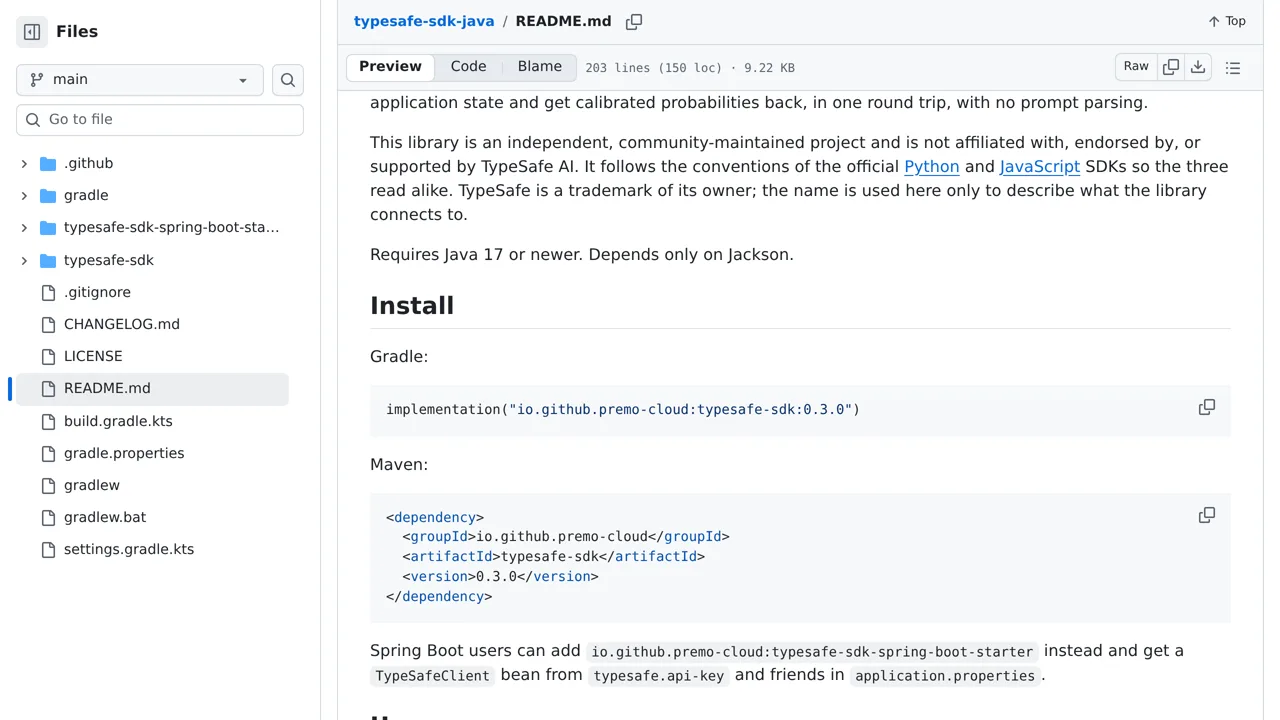Switch to the Code tab
This screenshot has height=720, width=1280.
(469, 67)
